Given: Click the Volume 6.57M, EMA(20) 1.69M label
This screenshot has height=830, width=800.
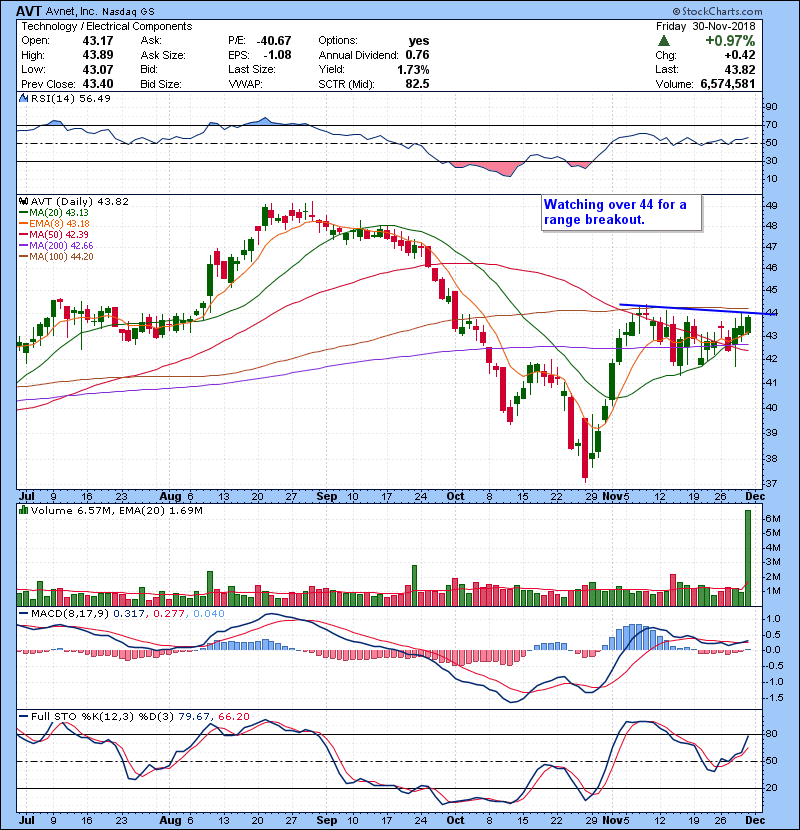Looking at the screenshot, I should [x=117, y=510].
